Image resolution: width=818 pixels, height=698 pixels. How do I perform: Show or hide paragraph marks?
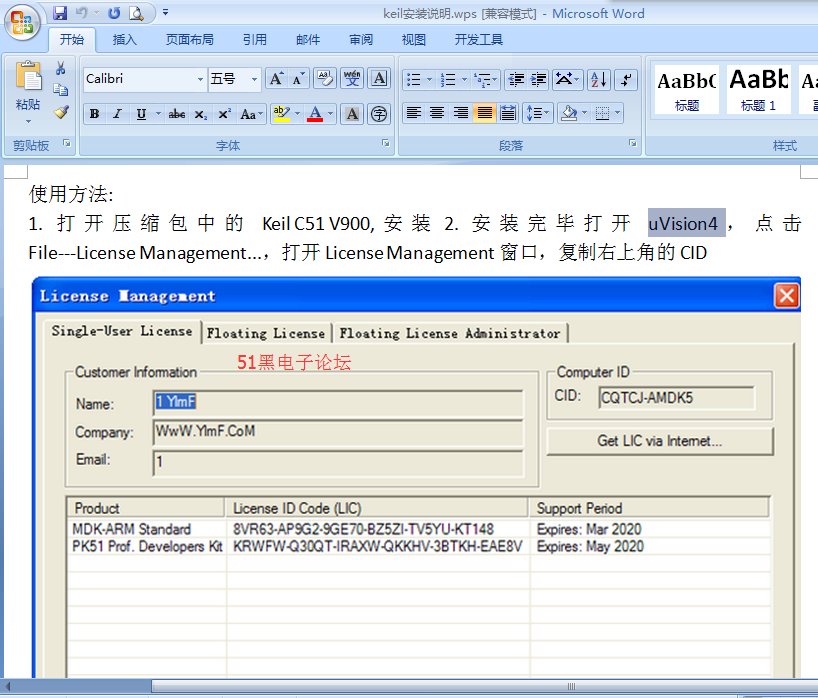(x=626, y=80)
